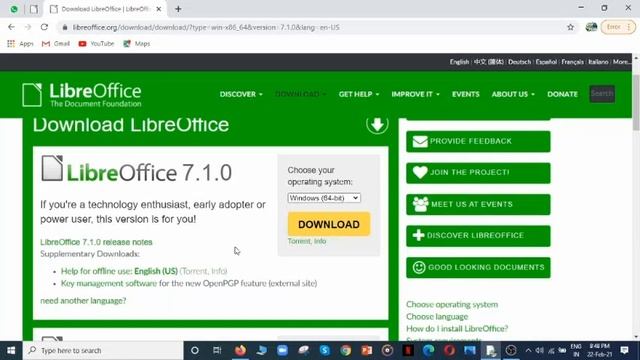Open the Maps bookmark
The width and height of the screenshot is (640, 360).
click(137, 44)
